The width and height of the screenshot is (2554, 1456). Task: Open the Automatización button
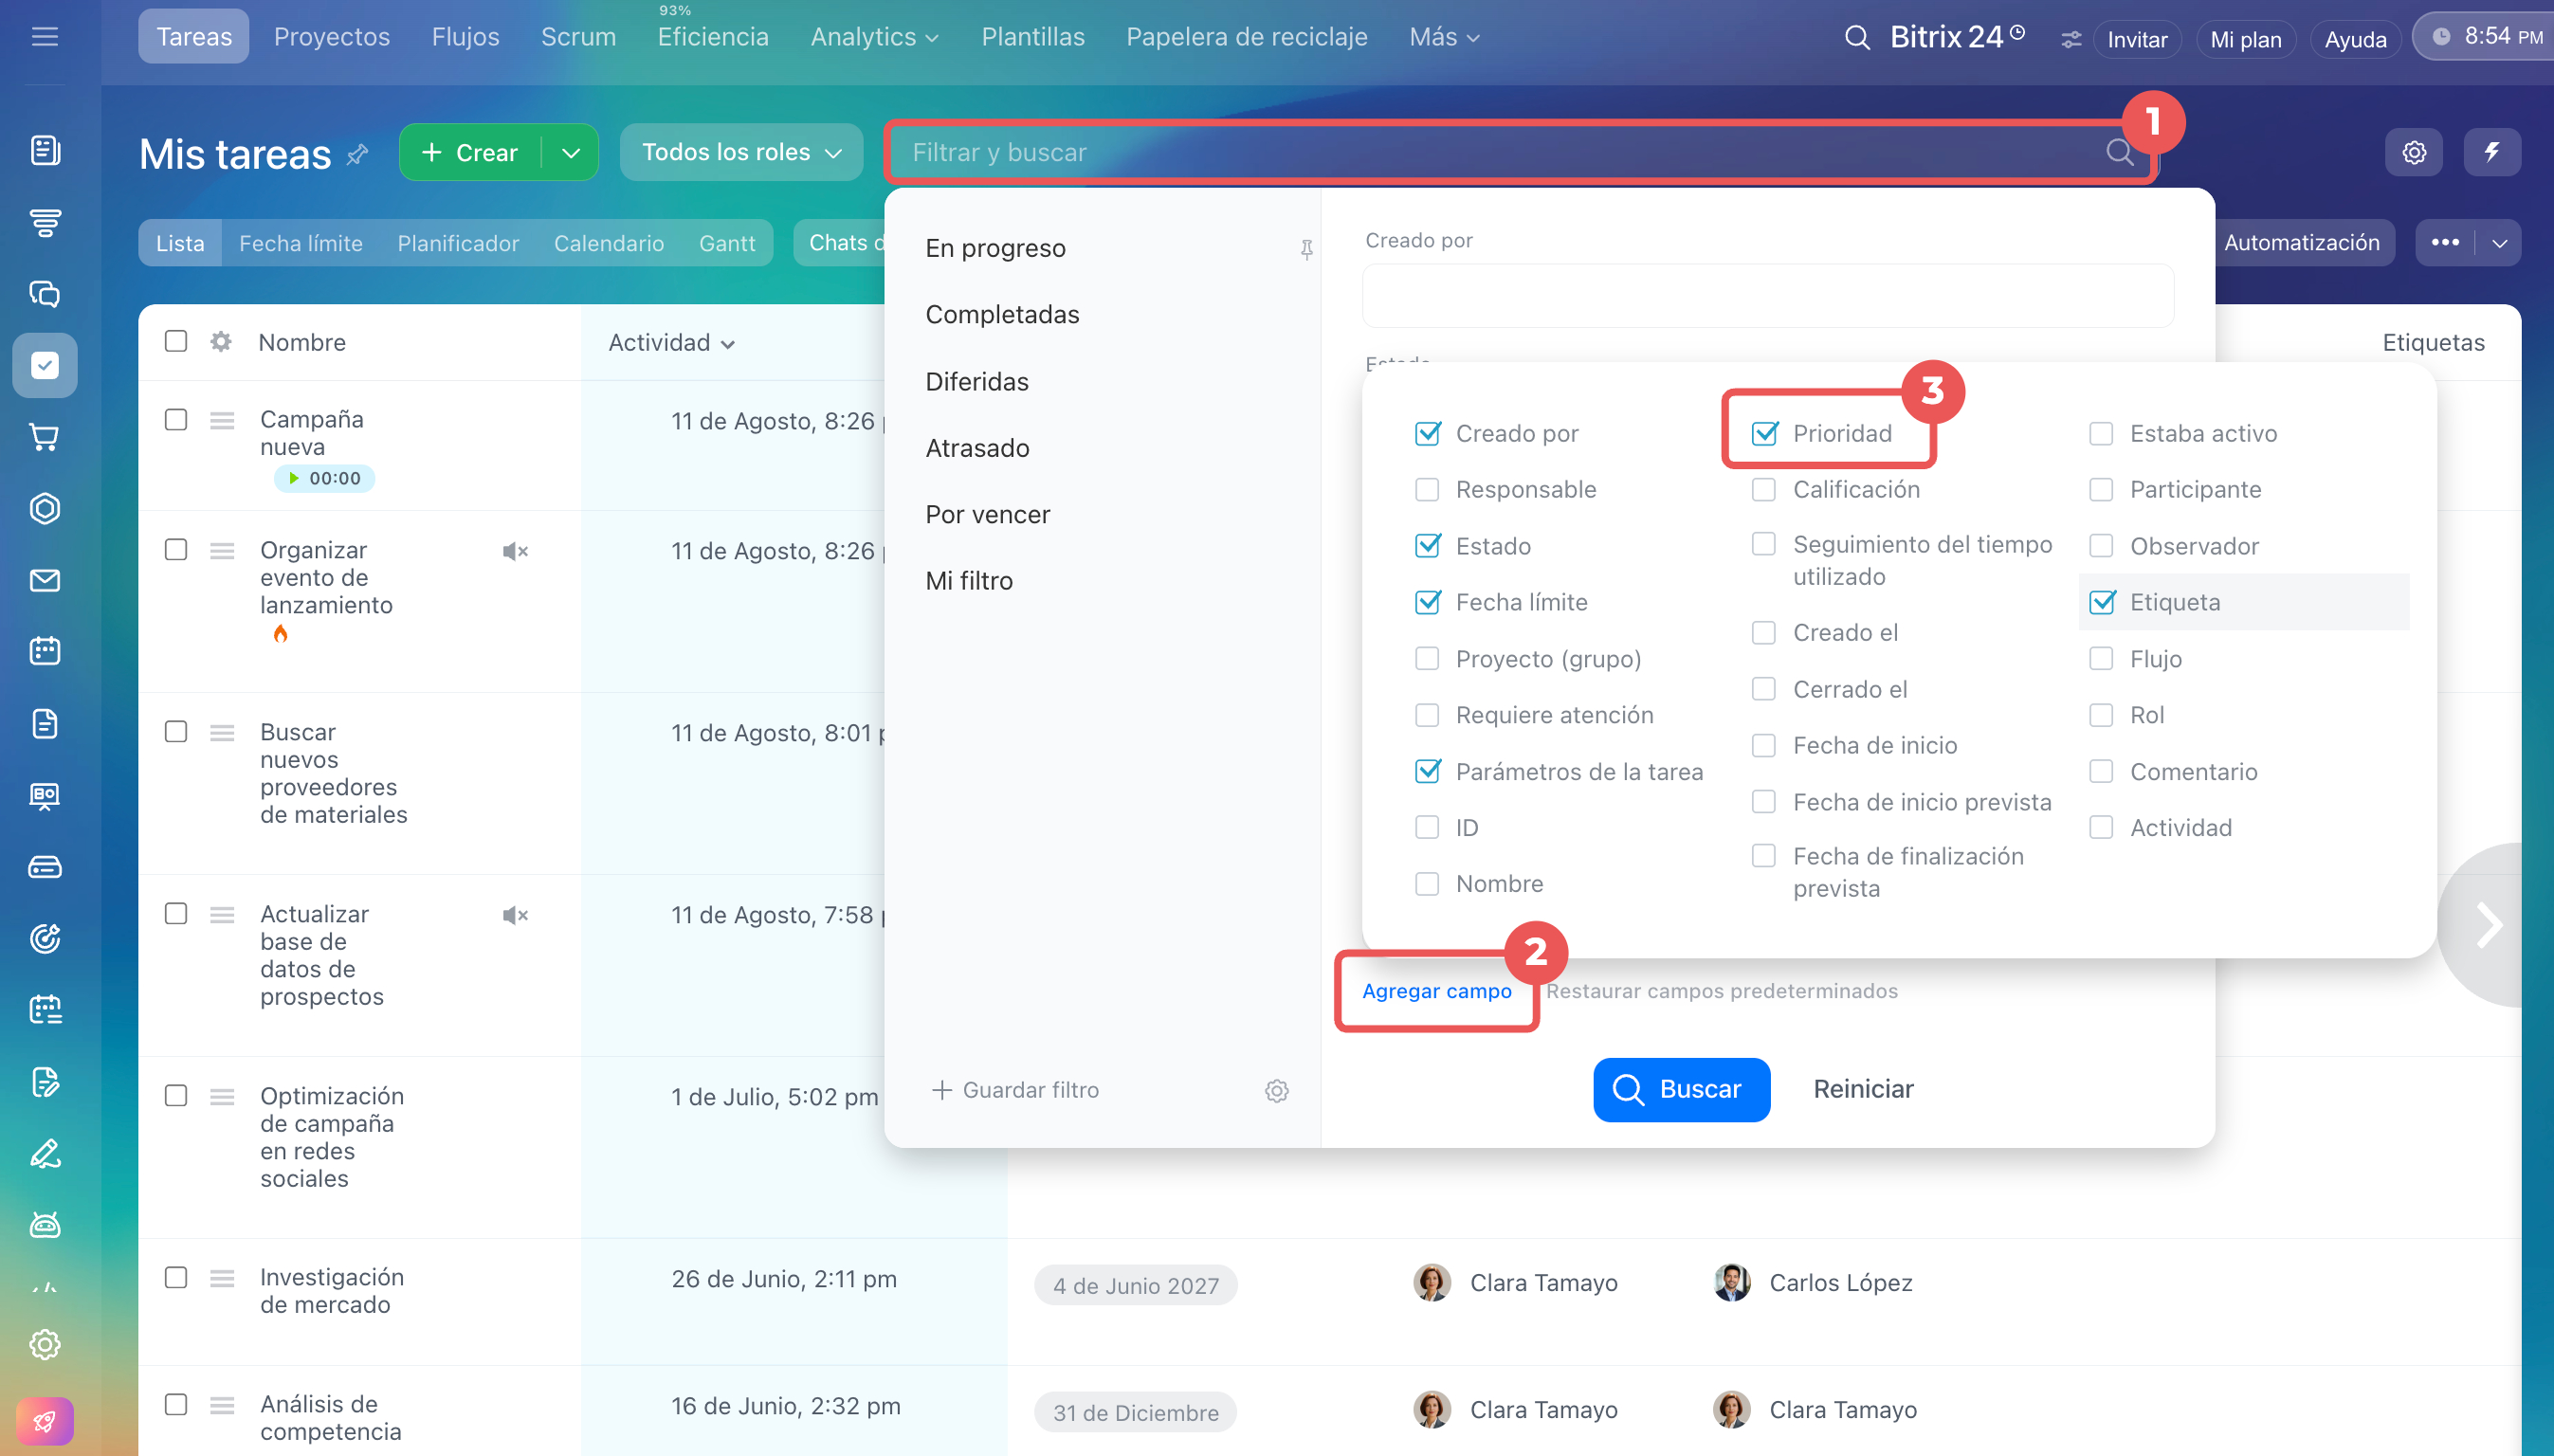pos(2301,243)
